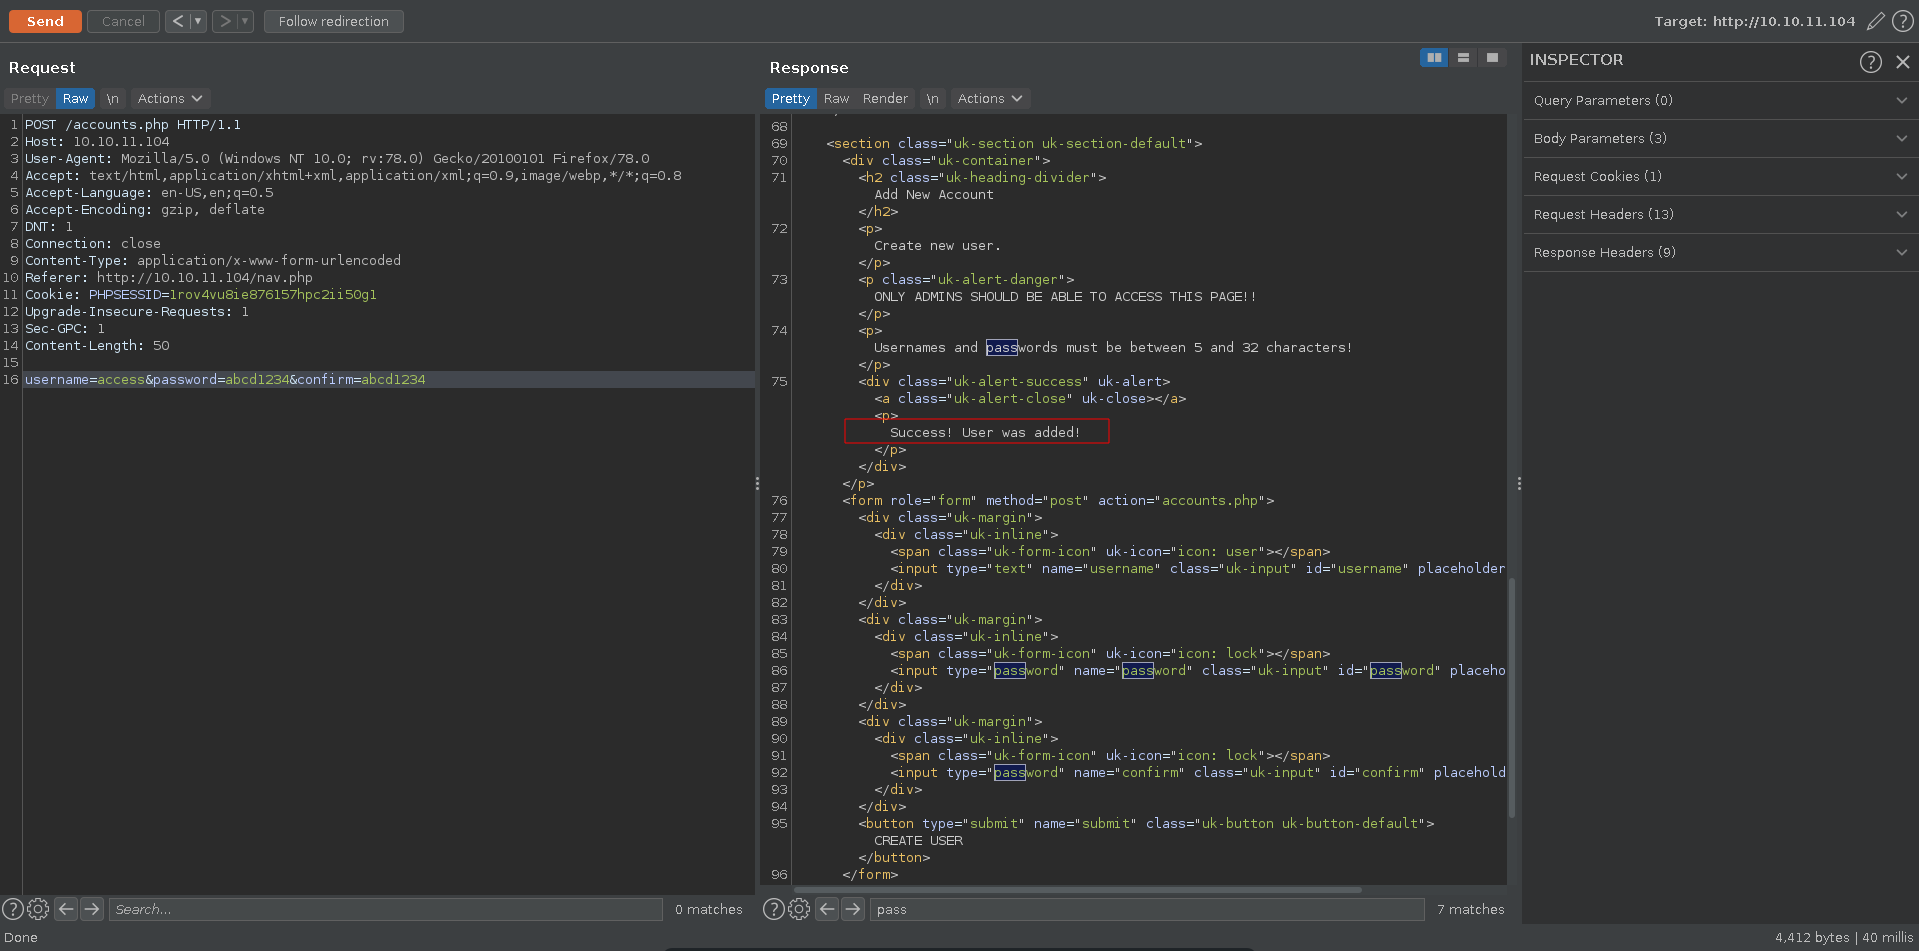Click the Request search input field
1919x951 pixels.
(x=385, y=909)
